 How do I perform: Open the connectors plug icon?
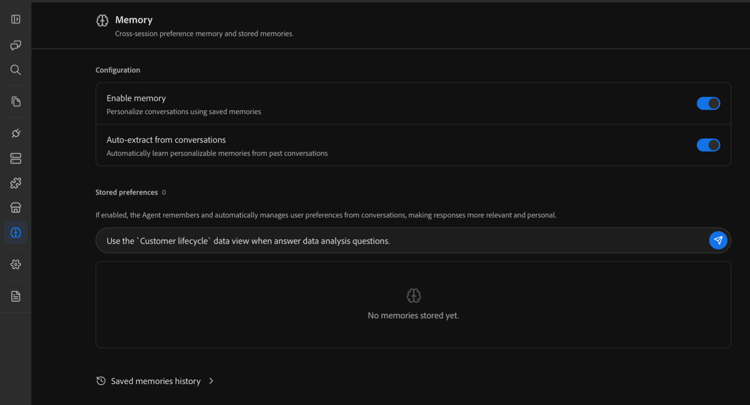[15, 133]
